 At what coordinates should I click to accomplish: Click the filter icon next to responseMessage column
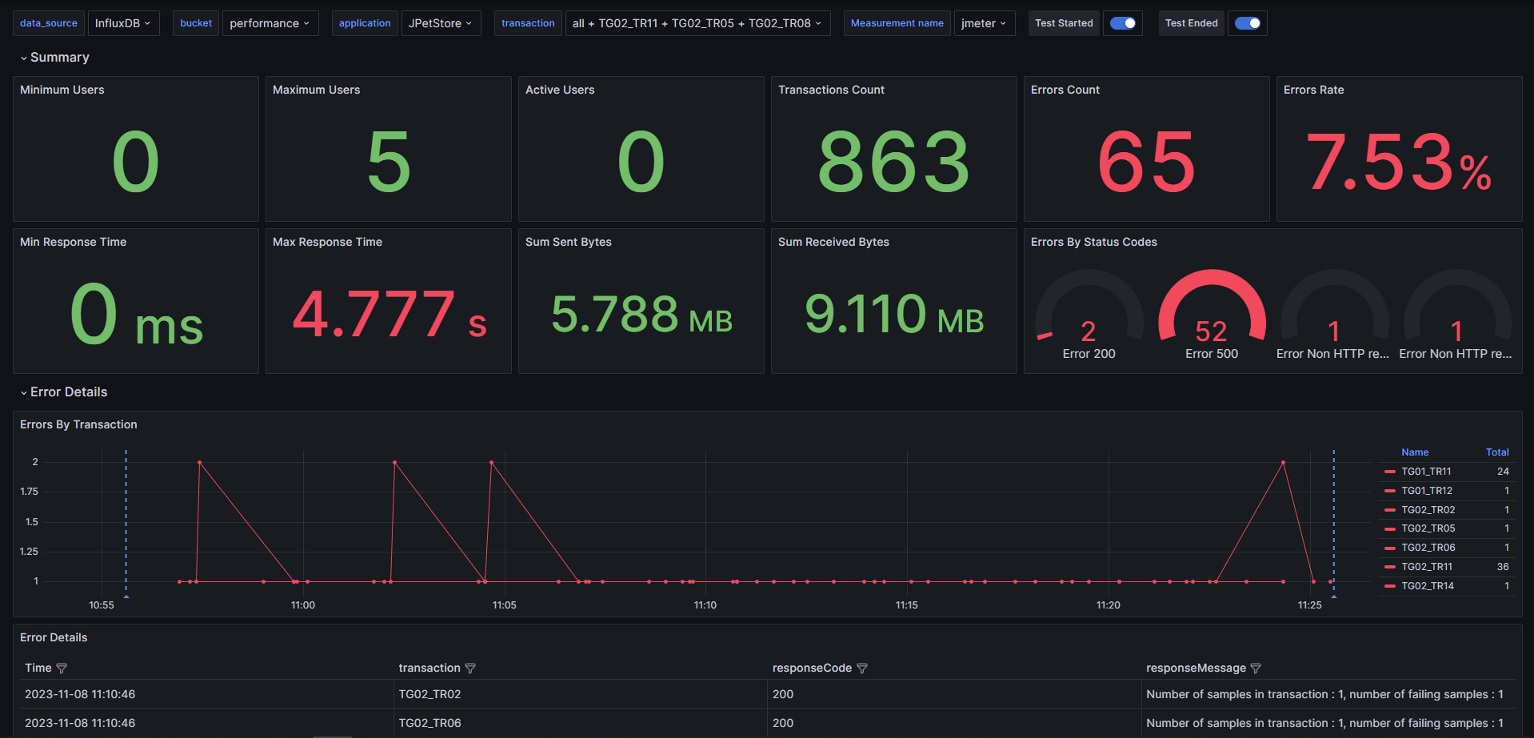click(x=1256, y=668)
